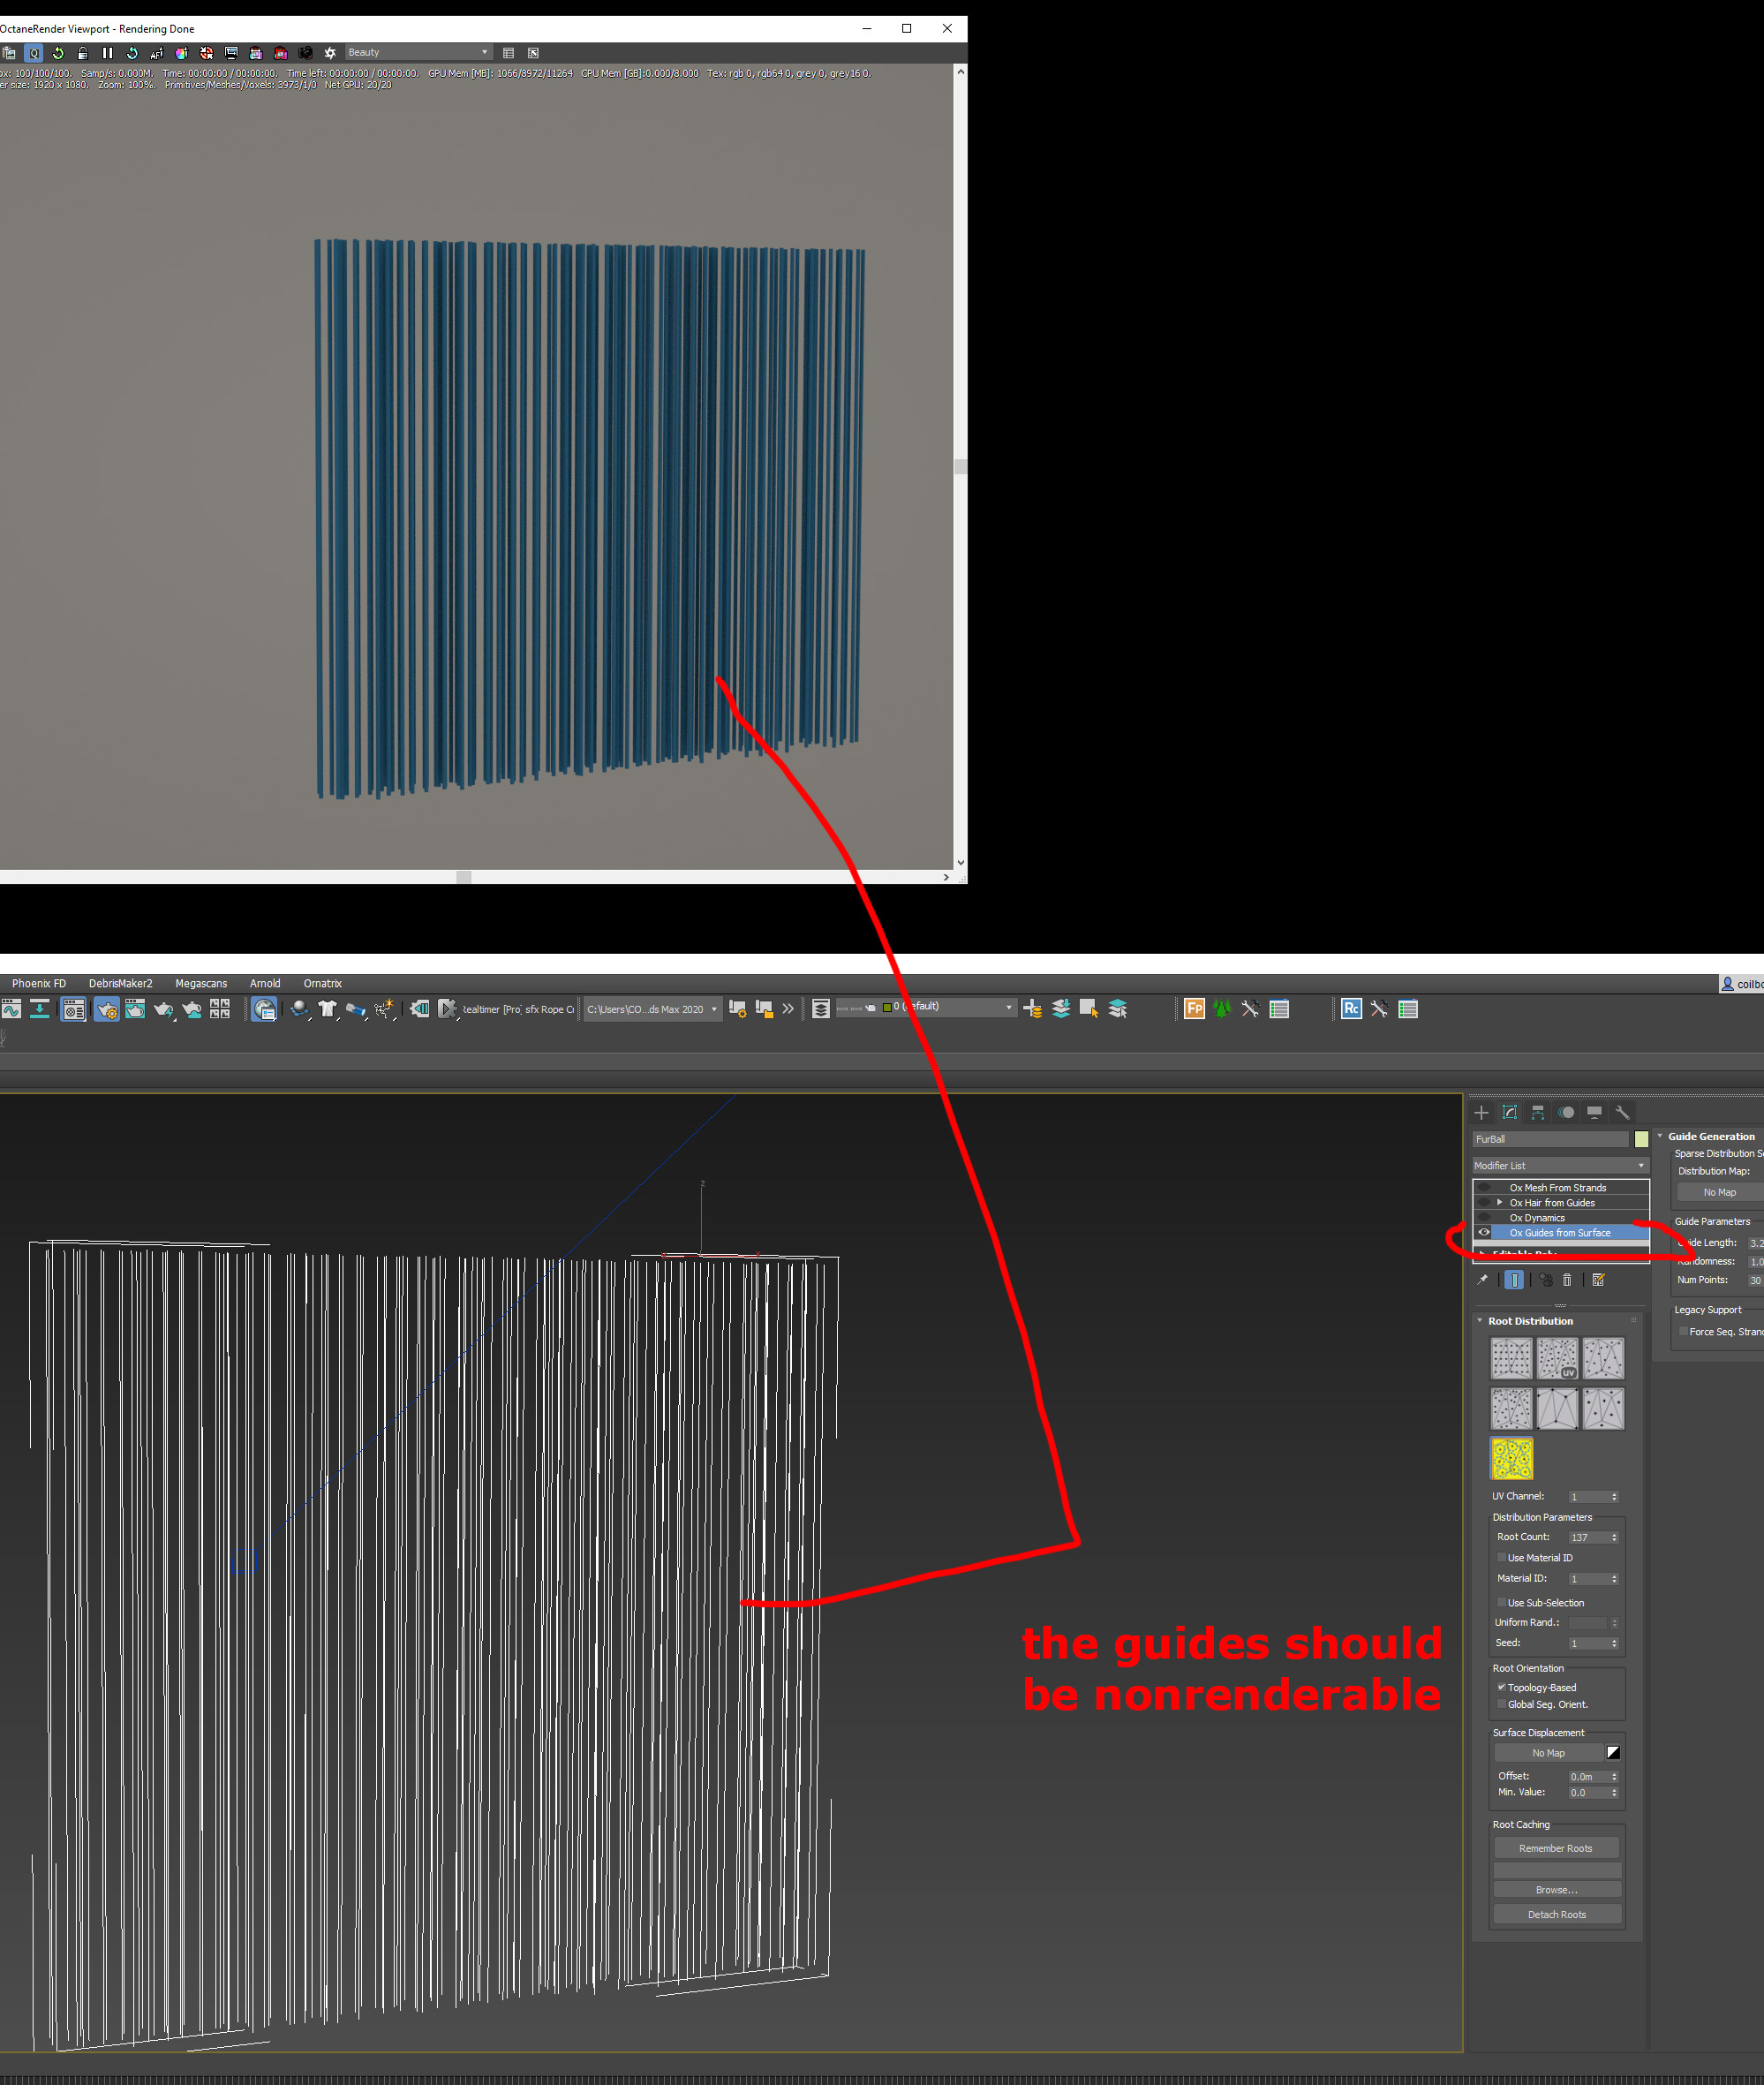Image resolution: width=1764 pixels, height=2085 pixels.
Task: Open the Hierarchy command panel tab
Action: point(1538,1112)
